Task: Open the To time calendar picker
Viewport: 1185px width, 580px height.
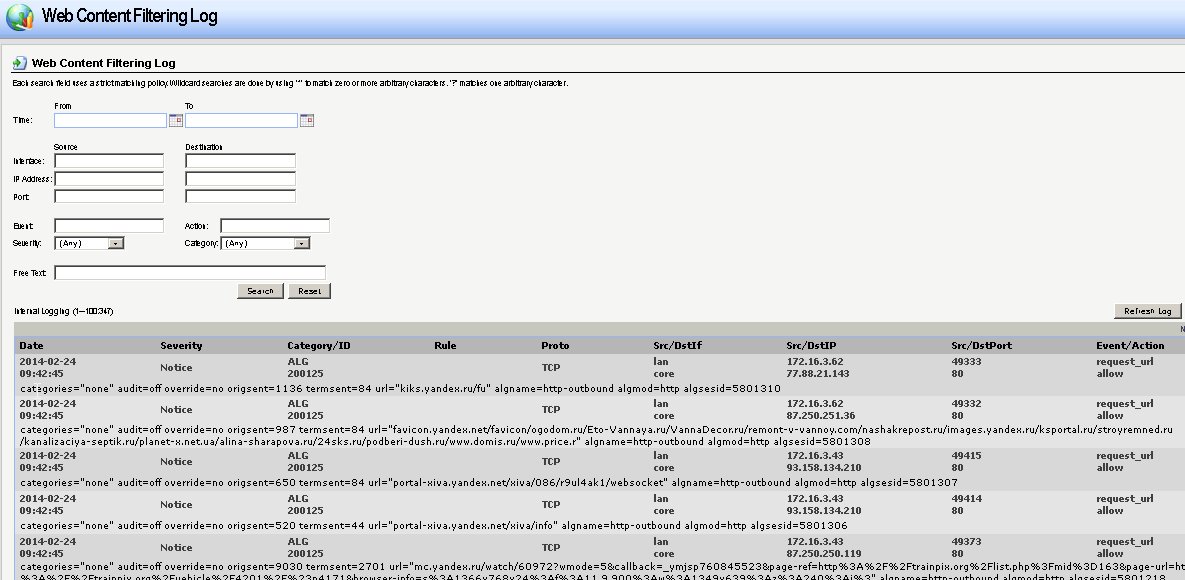Action: (307, 121)
